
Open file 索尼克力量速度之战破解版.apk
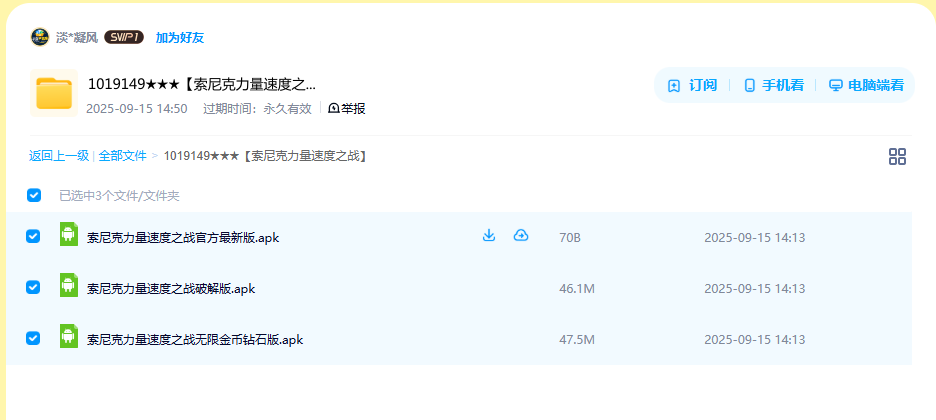171,289
